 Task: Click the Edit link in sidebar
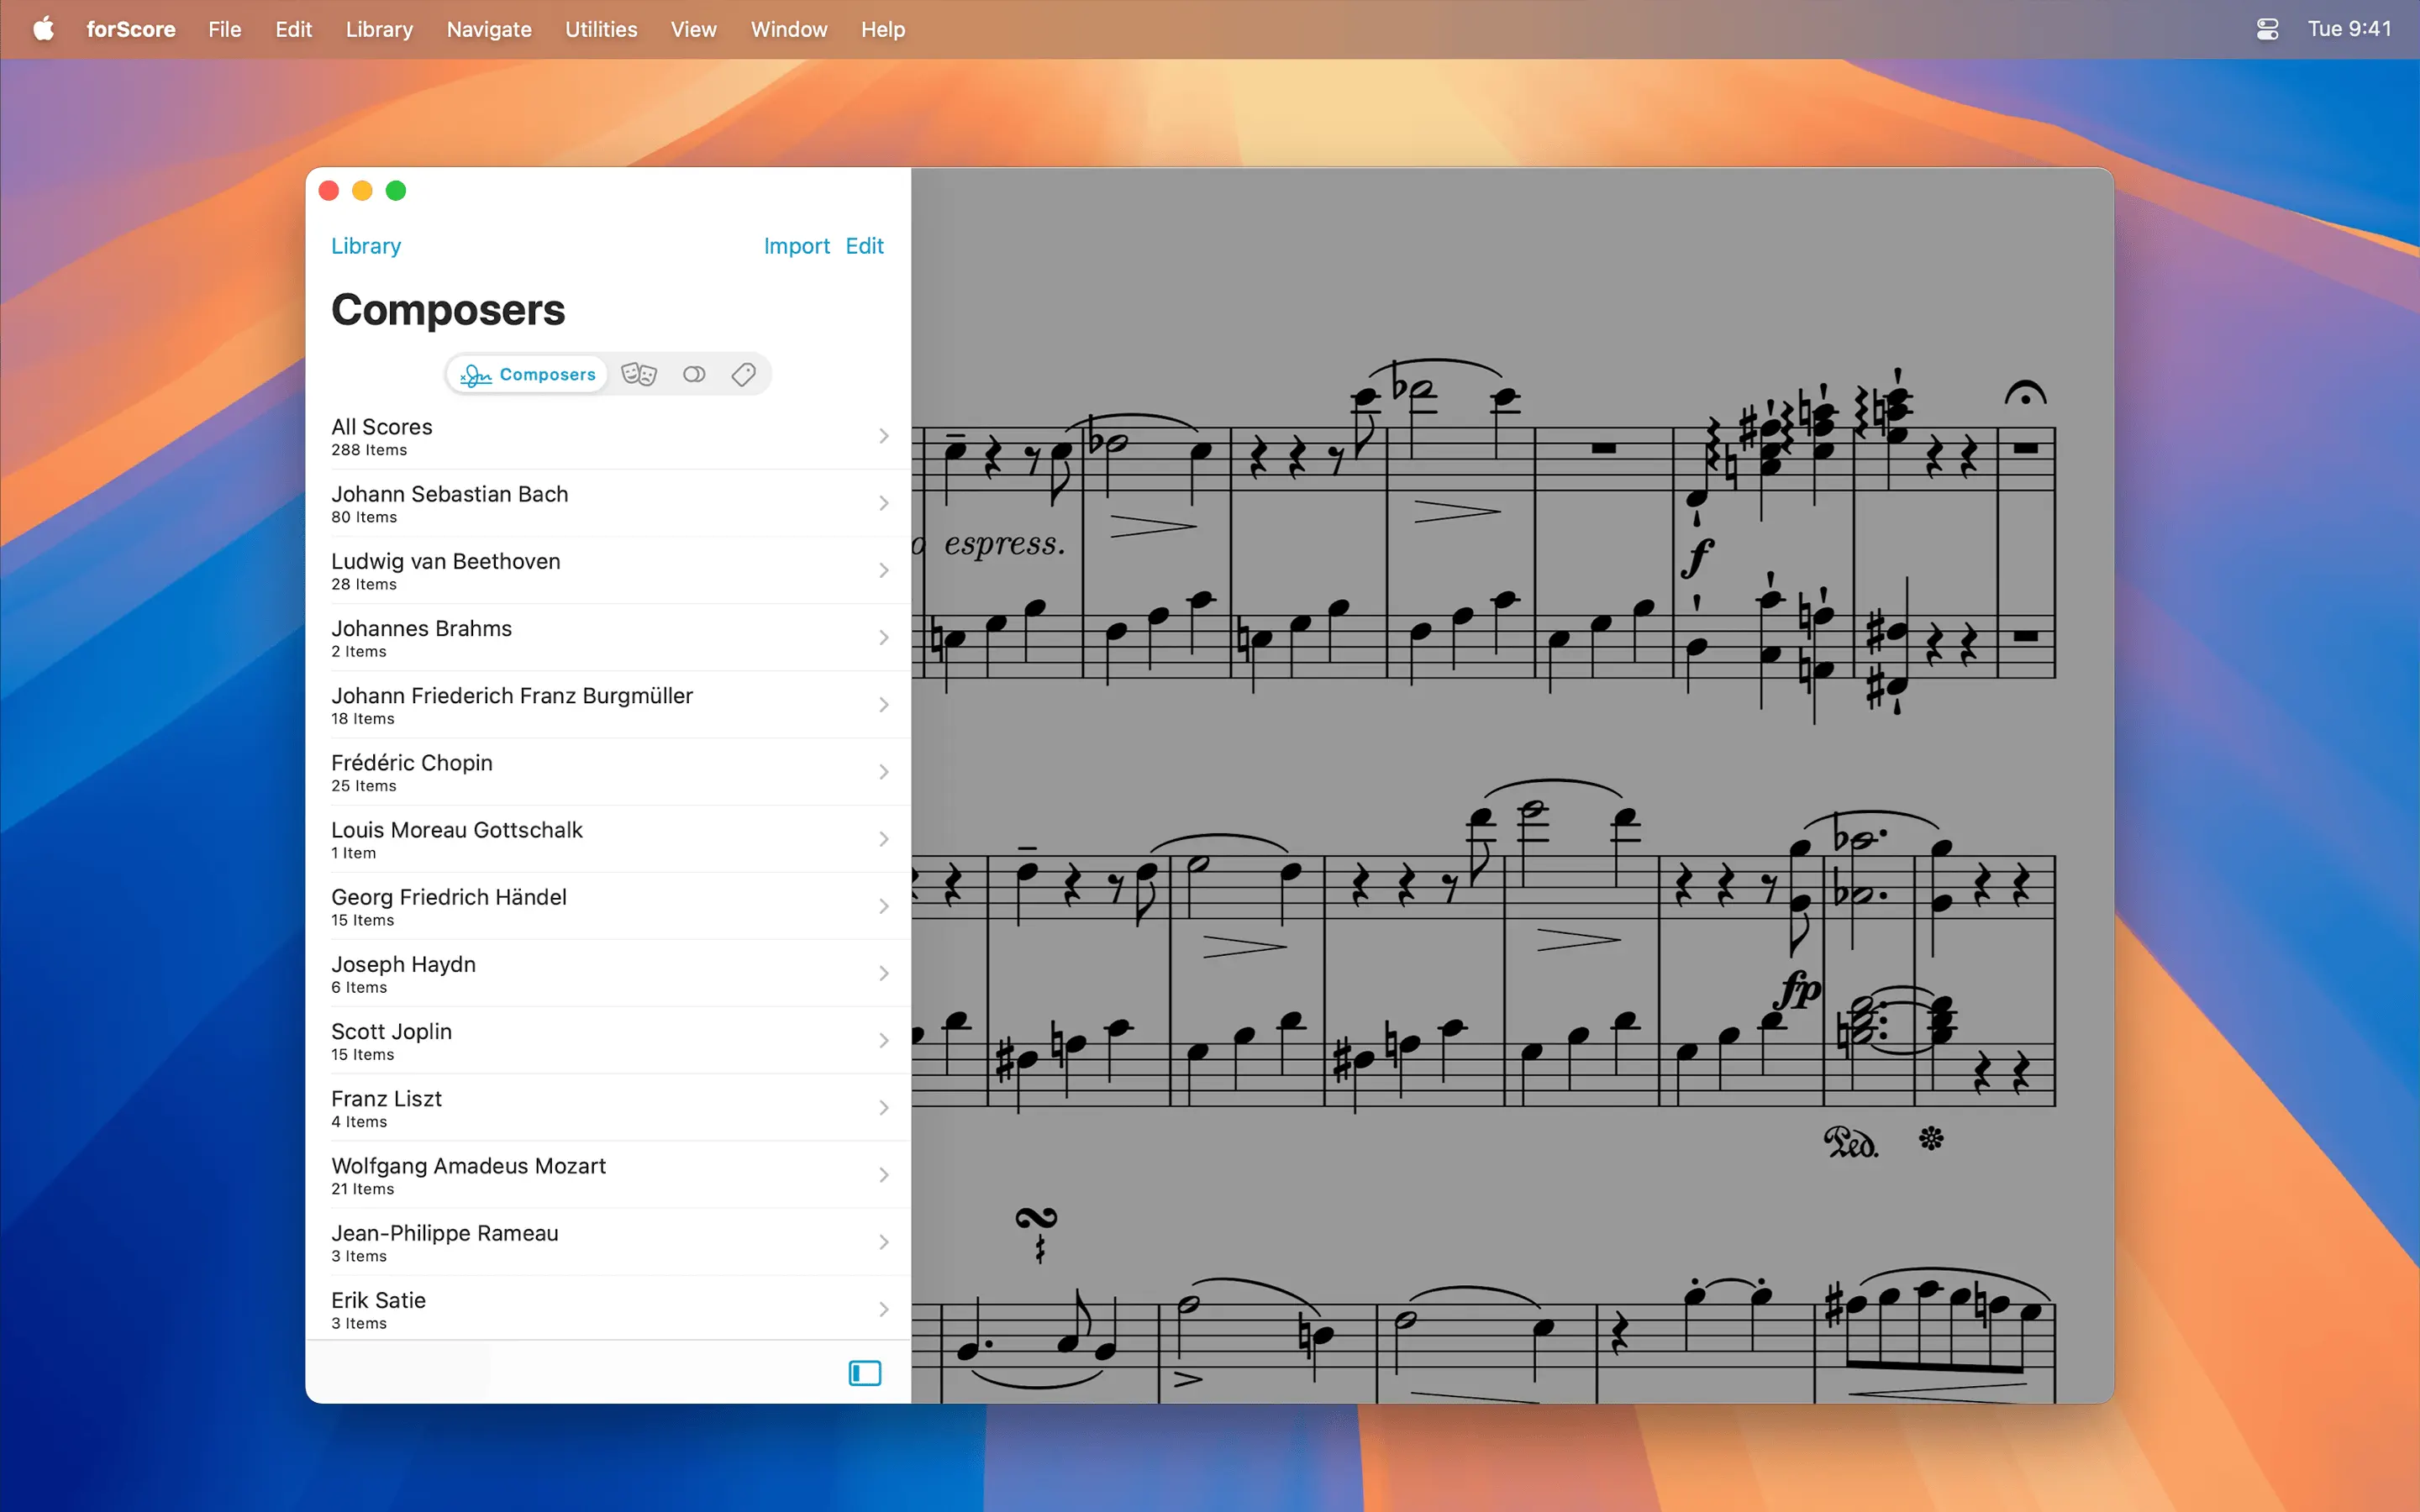[x=864, y=246]
